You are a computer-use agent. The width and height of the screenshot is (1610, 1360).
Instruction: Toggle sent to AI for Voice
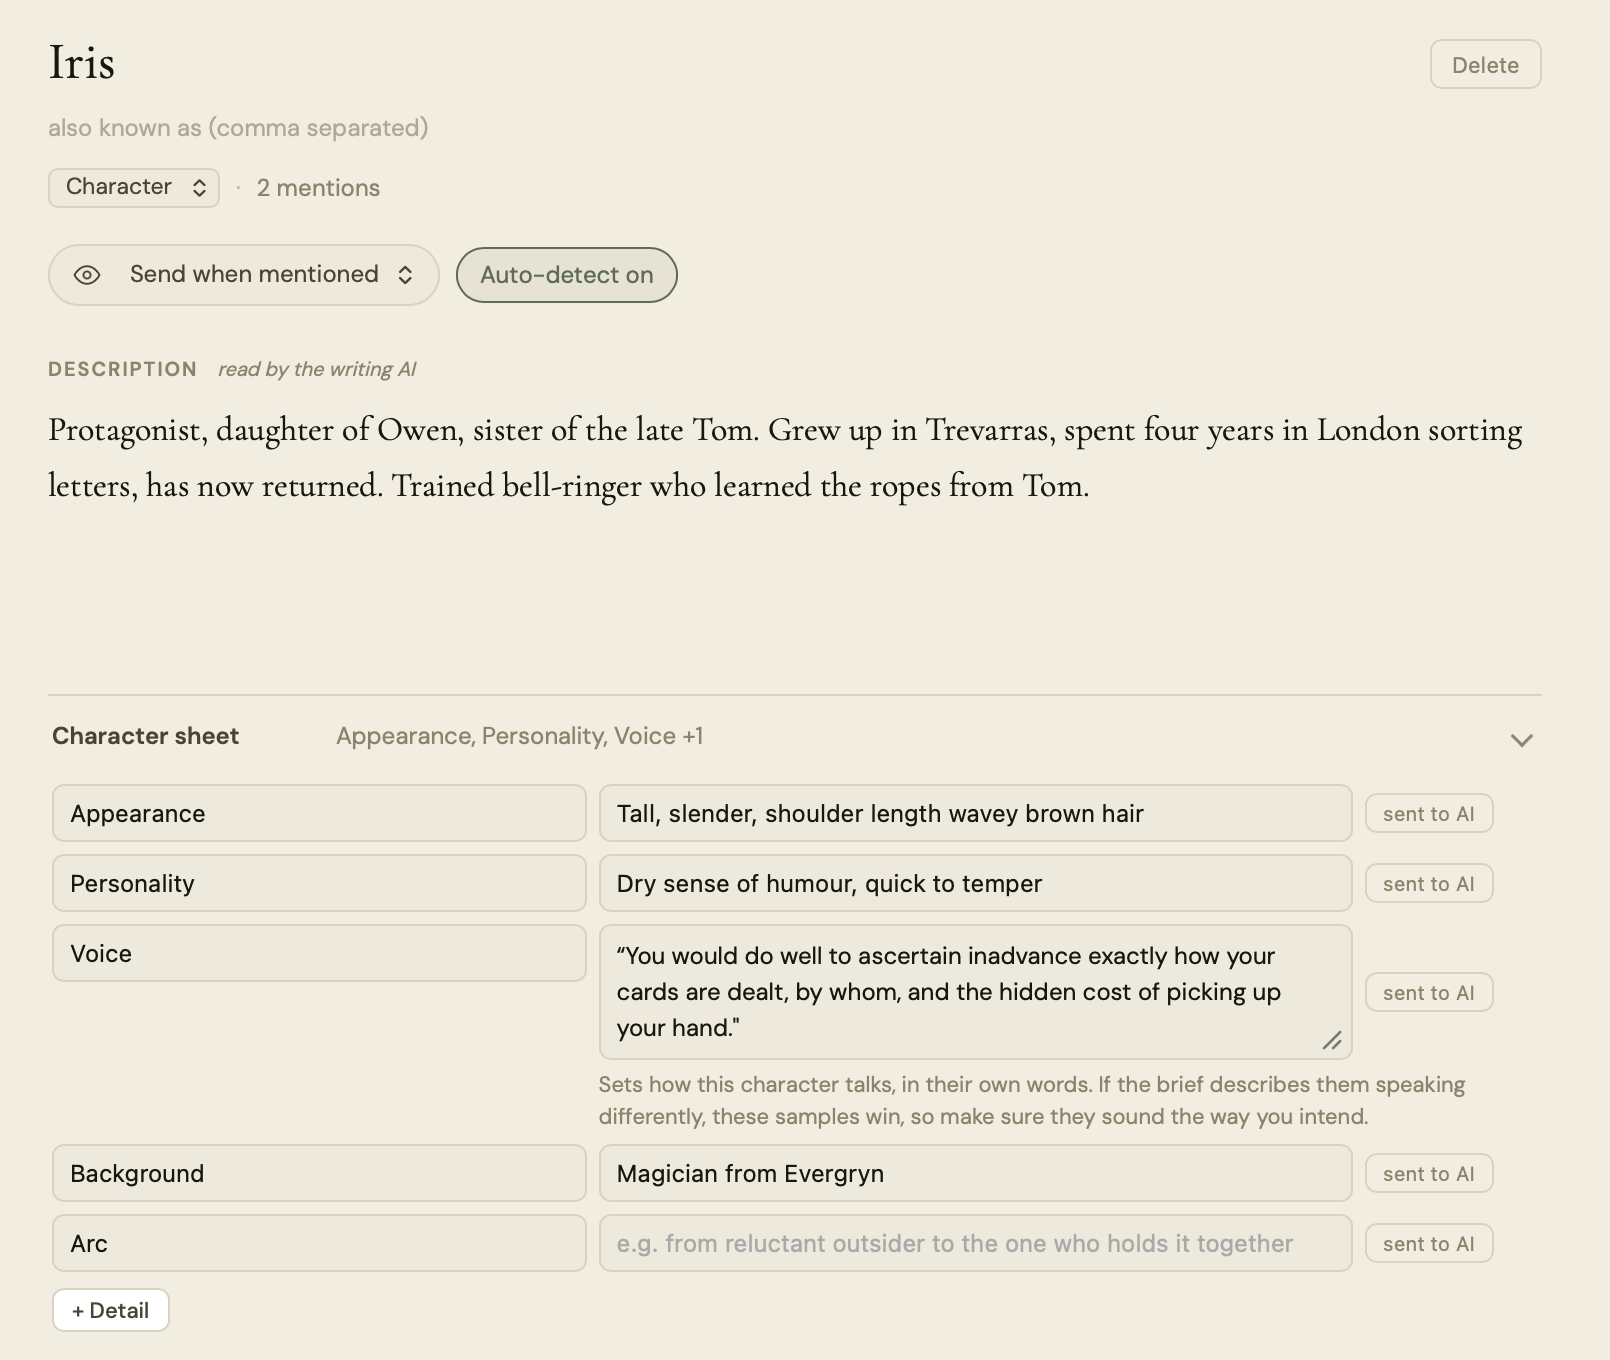click(1429, 993)
